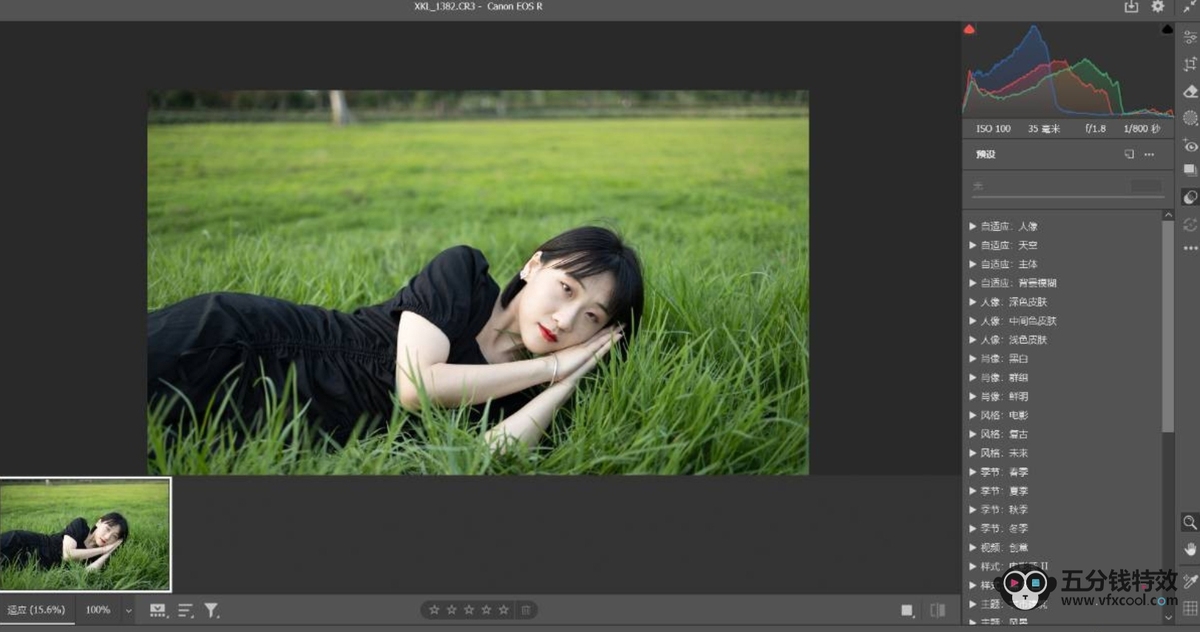The height and width of the screenshot is (632, 1200).
Task: Select the Crop and Rotate tool
Action: [1190, 63]
